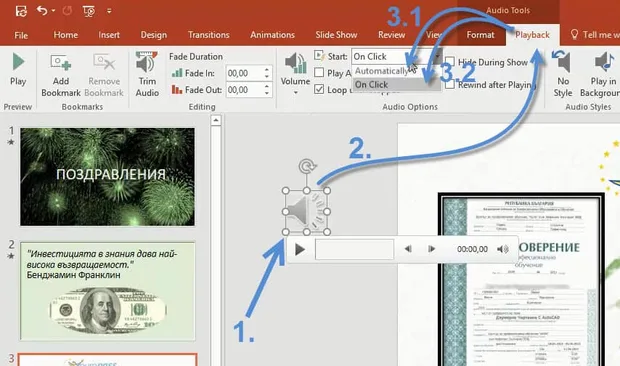This screenshot has height=366, width=620.
Task: Open the Undo history dropdown arrow
Action: click(x=54, y=11)
